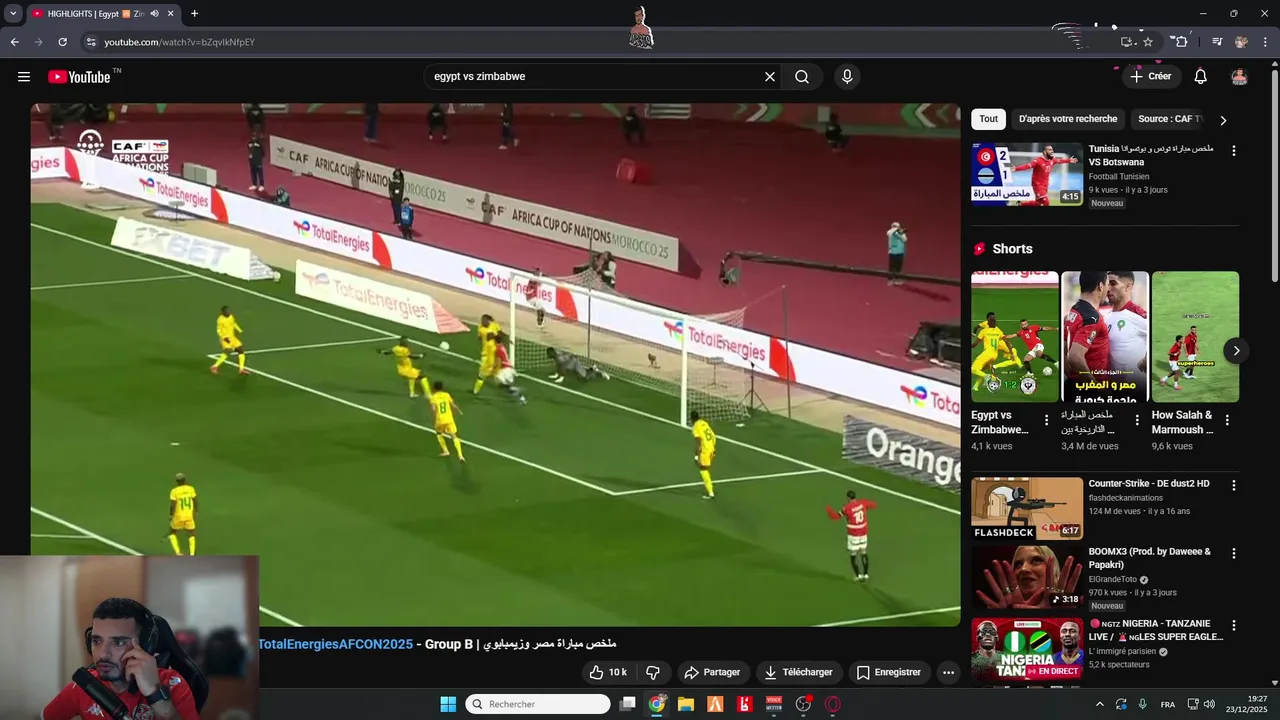Select the D'après votre recherche chip

1068,119
